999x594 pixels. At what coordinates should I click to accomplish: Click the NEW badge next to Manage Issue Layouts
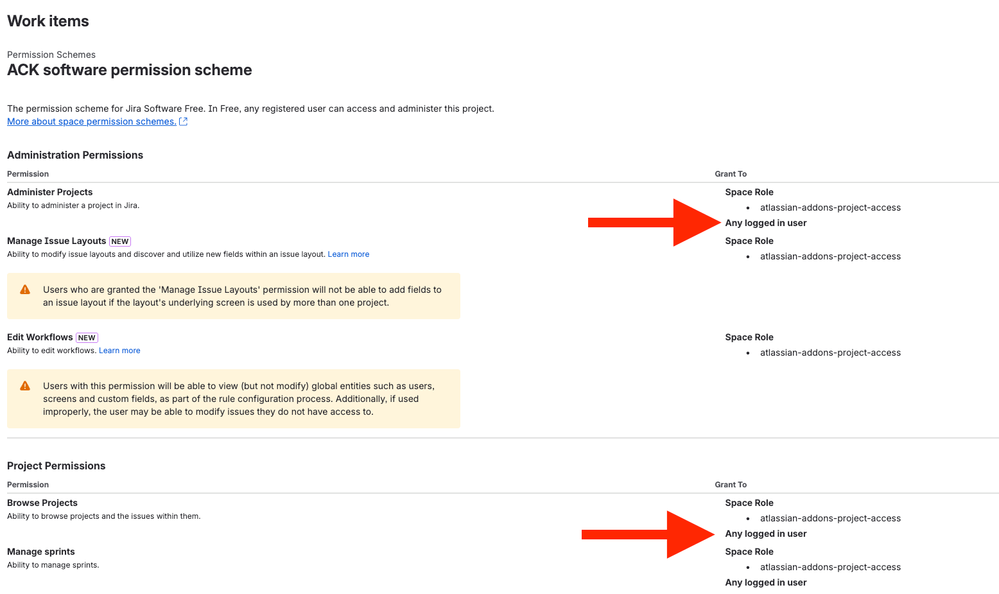click(x=118, y=240)
